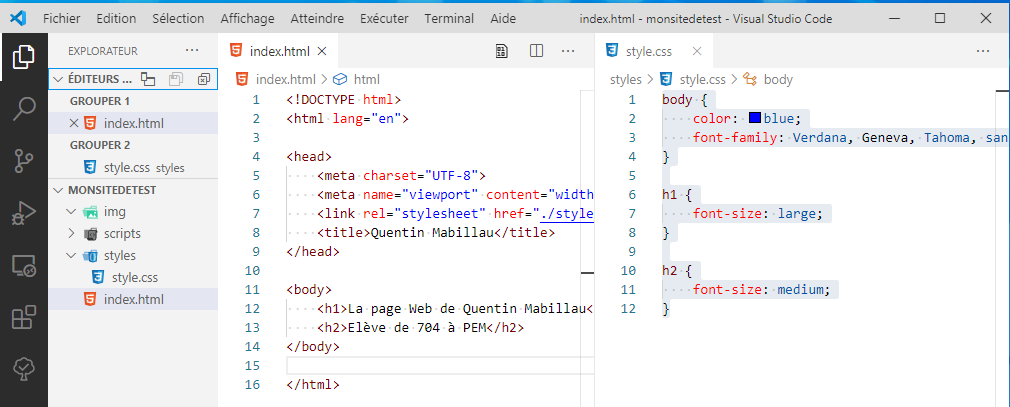Collapse the styles folder
This screenshot has width=1010, height=407.
(x=70, y=256)
